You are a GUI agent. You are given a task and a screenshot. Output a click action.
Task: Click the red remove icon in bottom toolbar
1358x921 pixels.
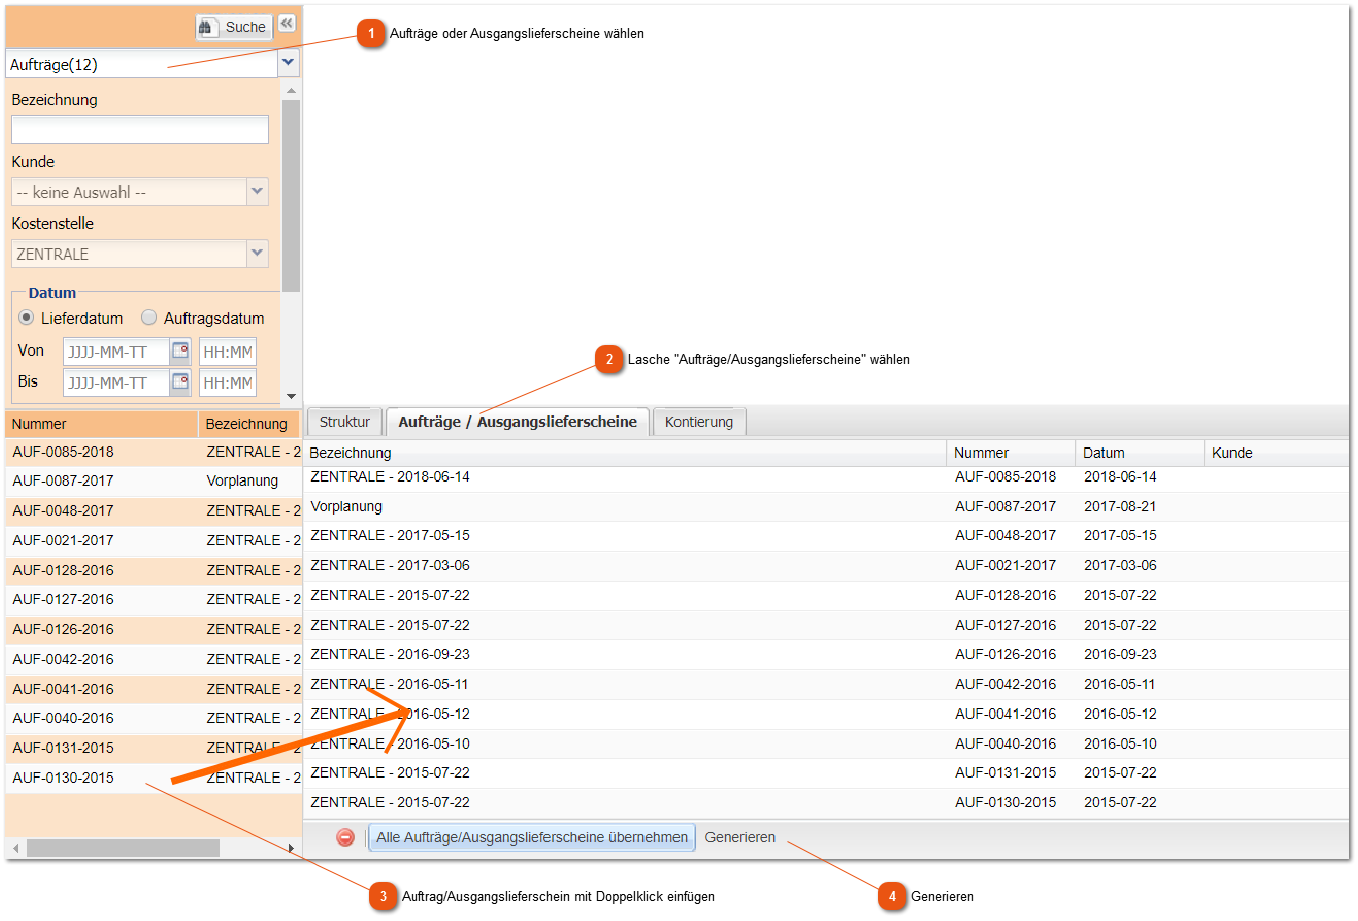tap(345, 838)
